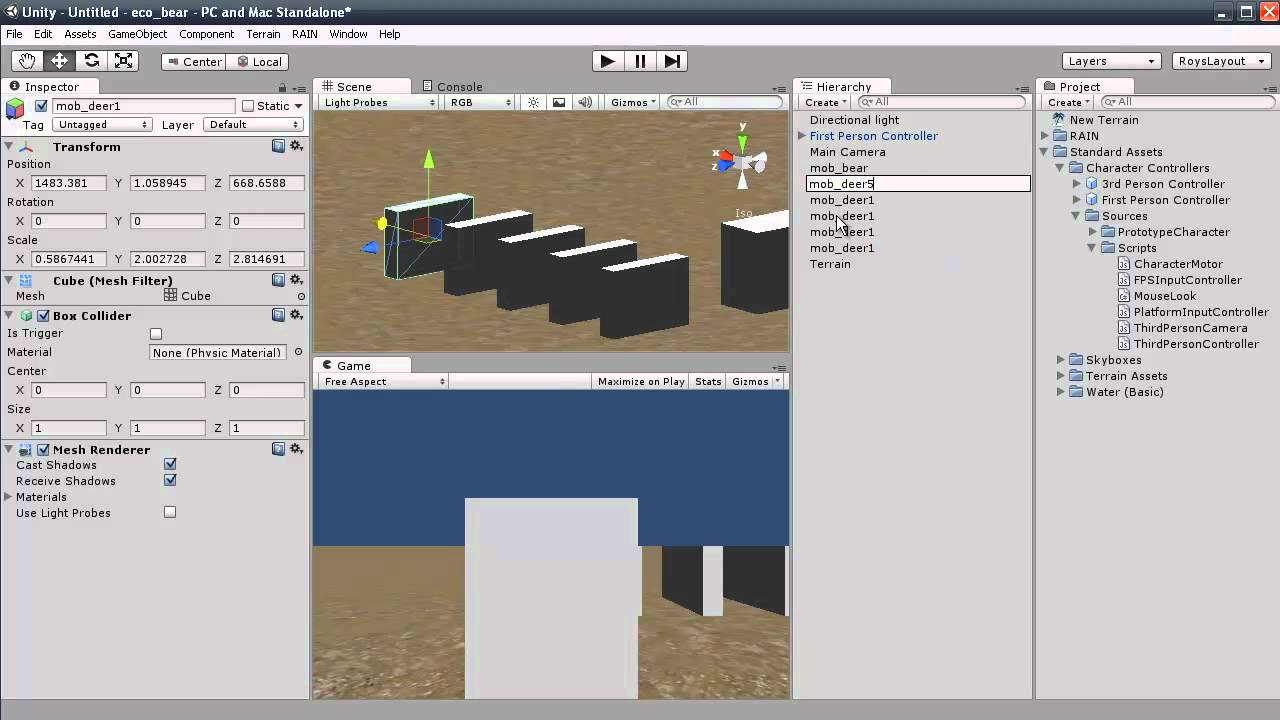Click the Scale Y field
1280x720 pixels.
(167, 259)
